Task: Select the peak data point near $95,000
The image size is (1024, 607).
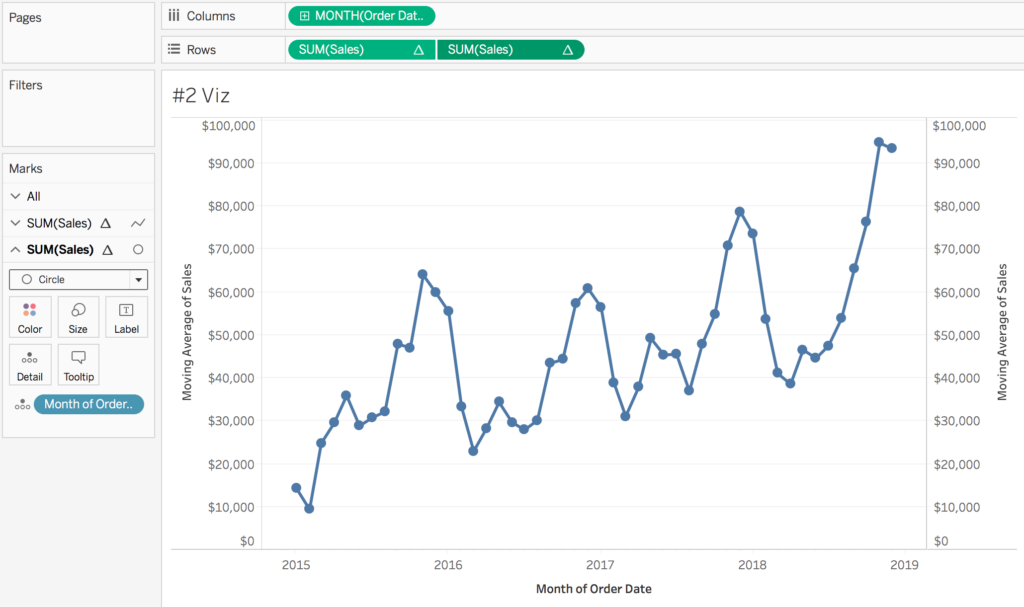Action: pyautogui.click(x=877, y=143)
